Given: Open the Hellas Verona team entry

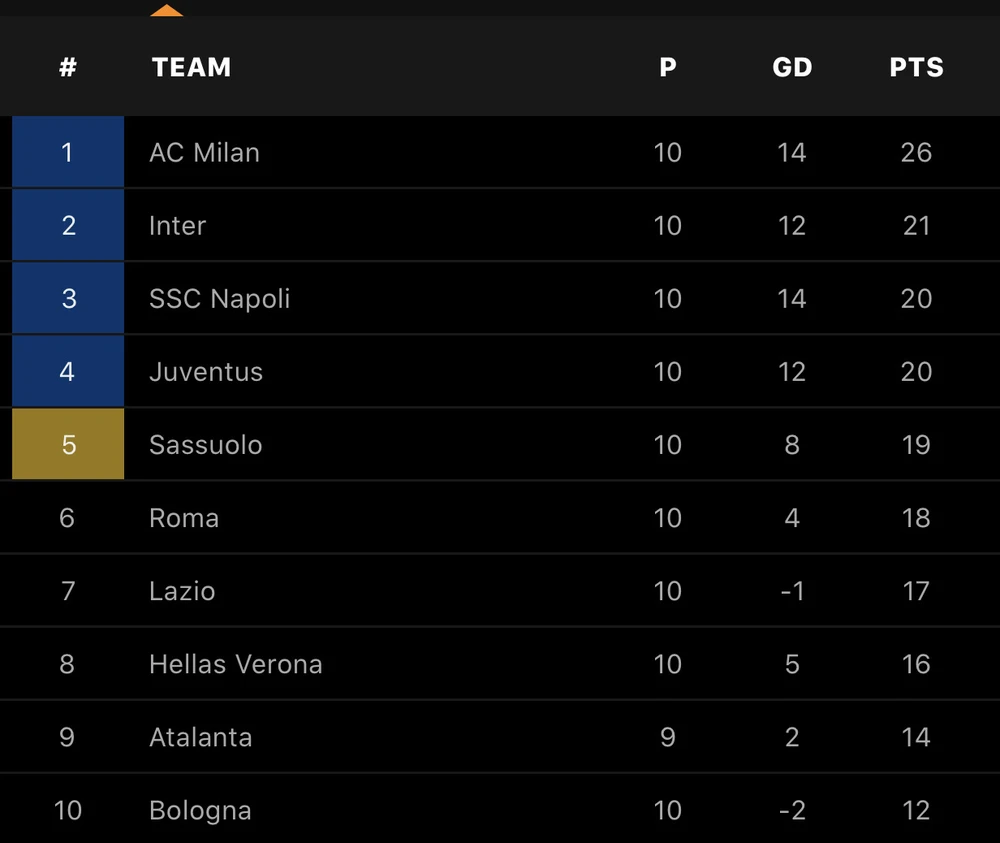Looking at the screenshot, I should coord(235,663).
